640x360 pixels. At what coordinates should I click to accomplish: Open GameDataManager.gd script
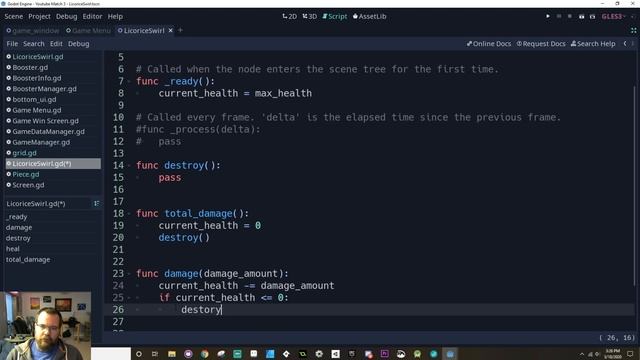pos(53,131)
